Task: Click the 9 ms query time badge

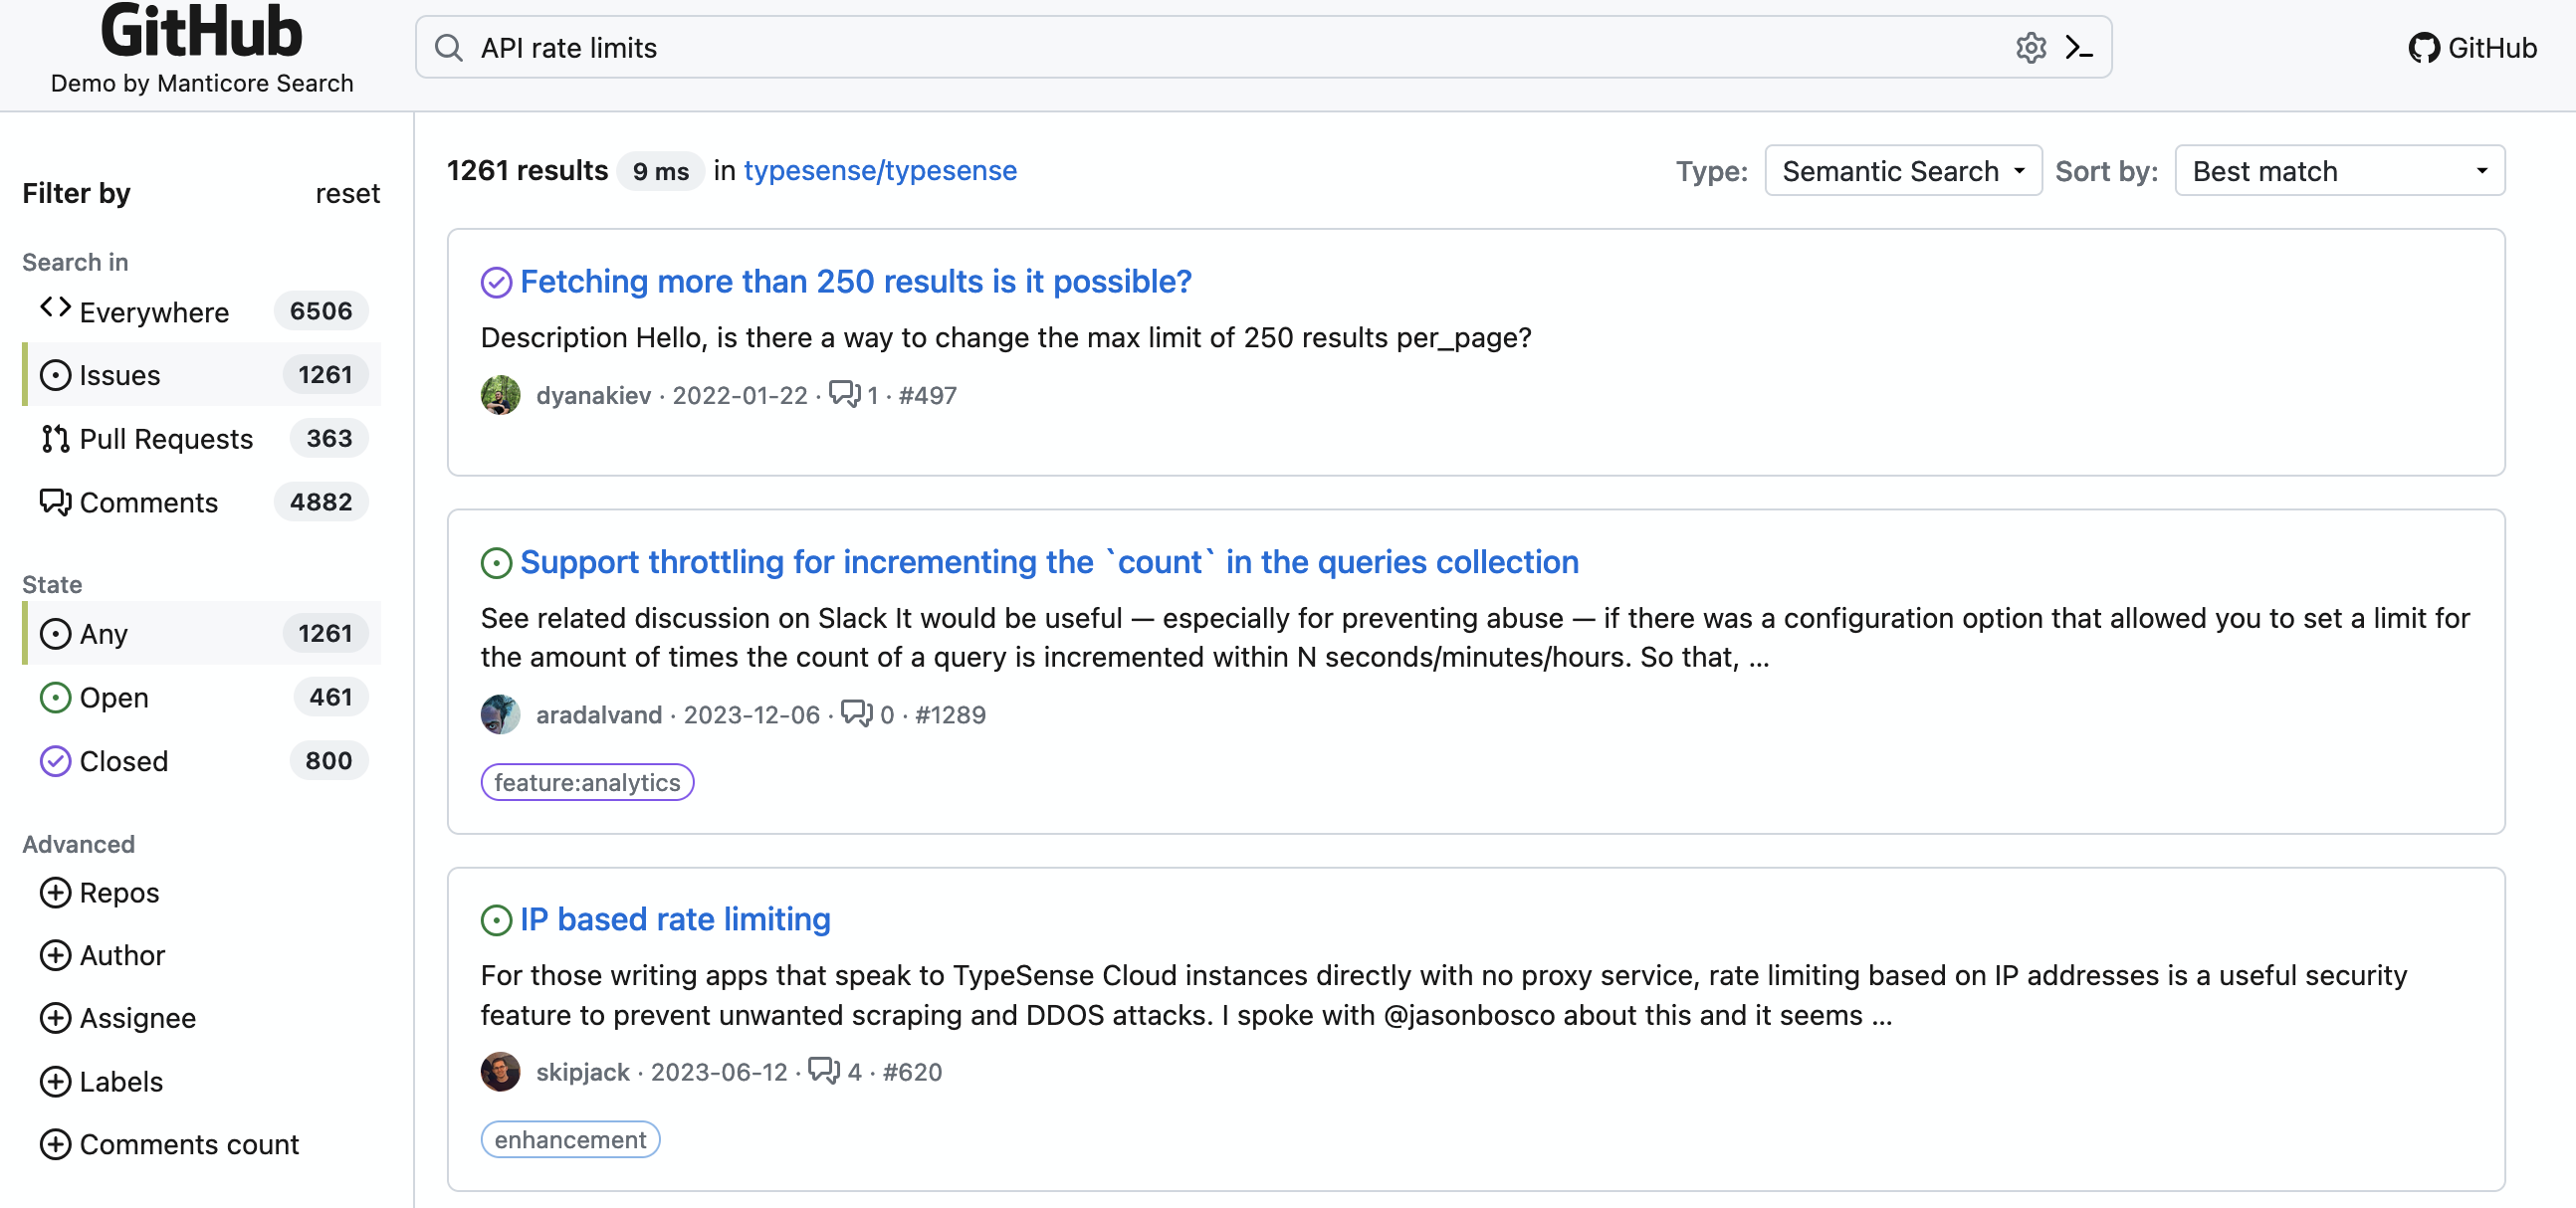Action: [x=661, y=171]
